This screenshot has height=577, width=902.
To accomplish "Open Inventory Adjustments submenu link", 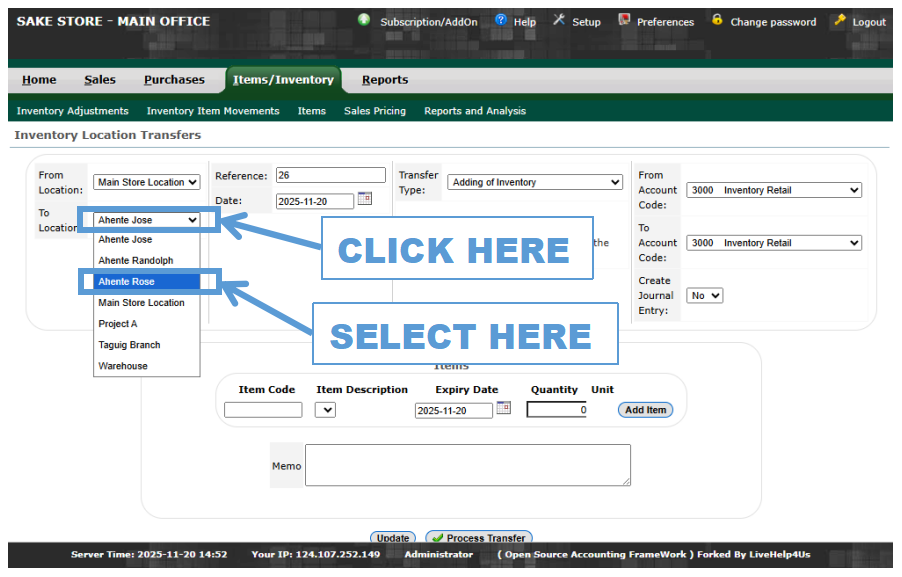I will point(73,111).
